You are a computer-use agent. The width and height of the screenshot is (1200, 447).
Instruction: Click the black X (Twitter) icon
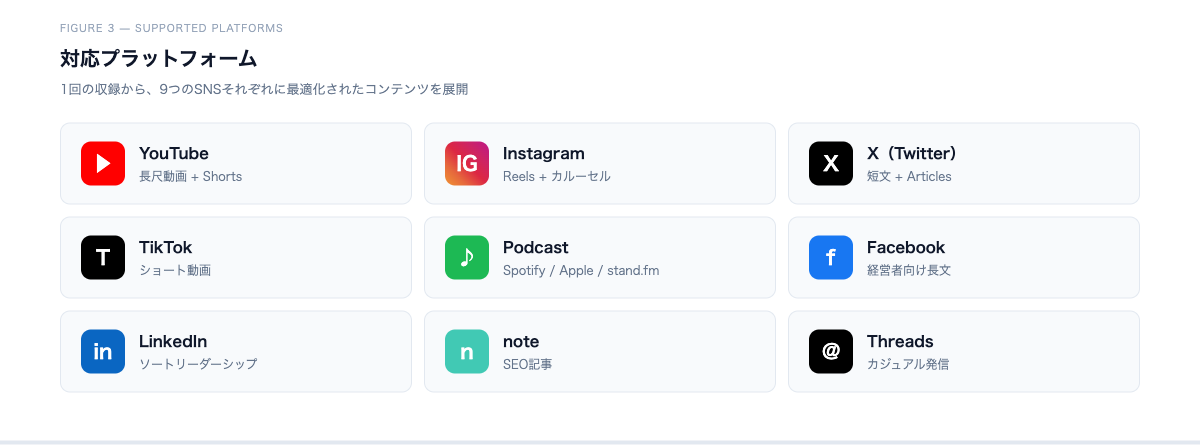[831, 163]
